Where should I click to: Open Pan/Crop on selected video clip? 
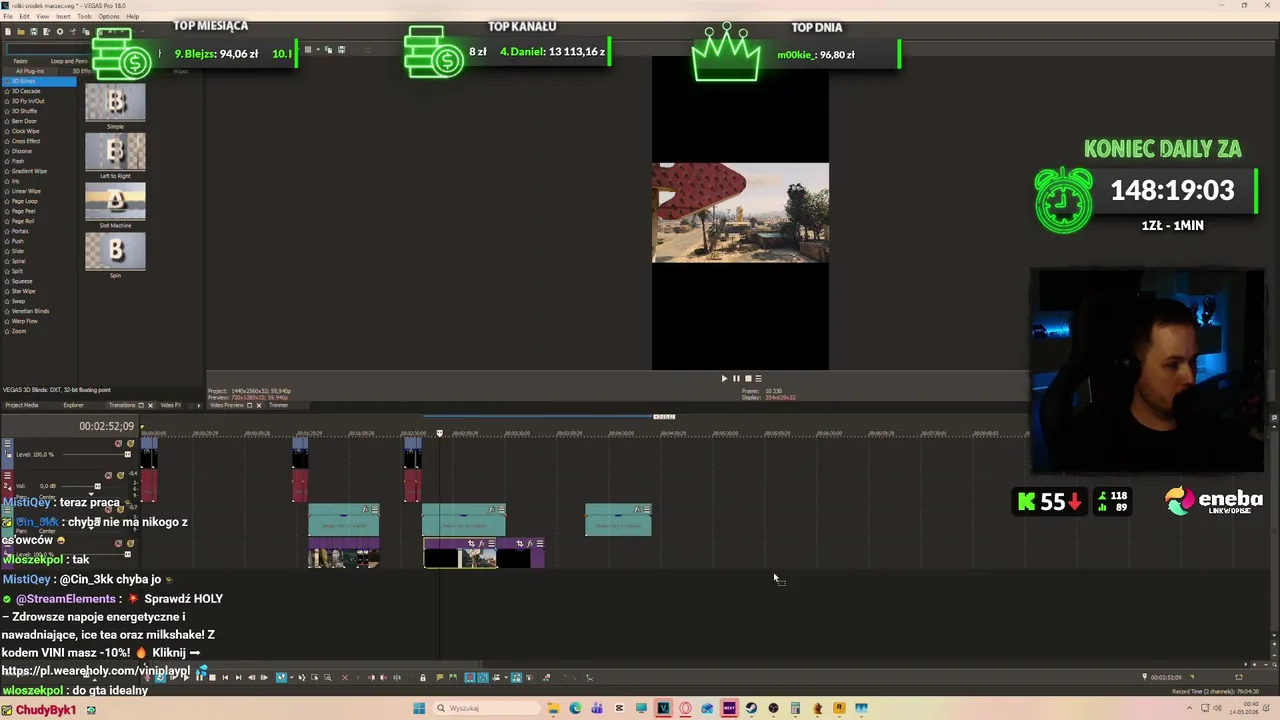[x=471, y=544]
